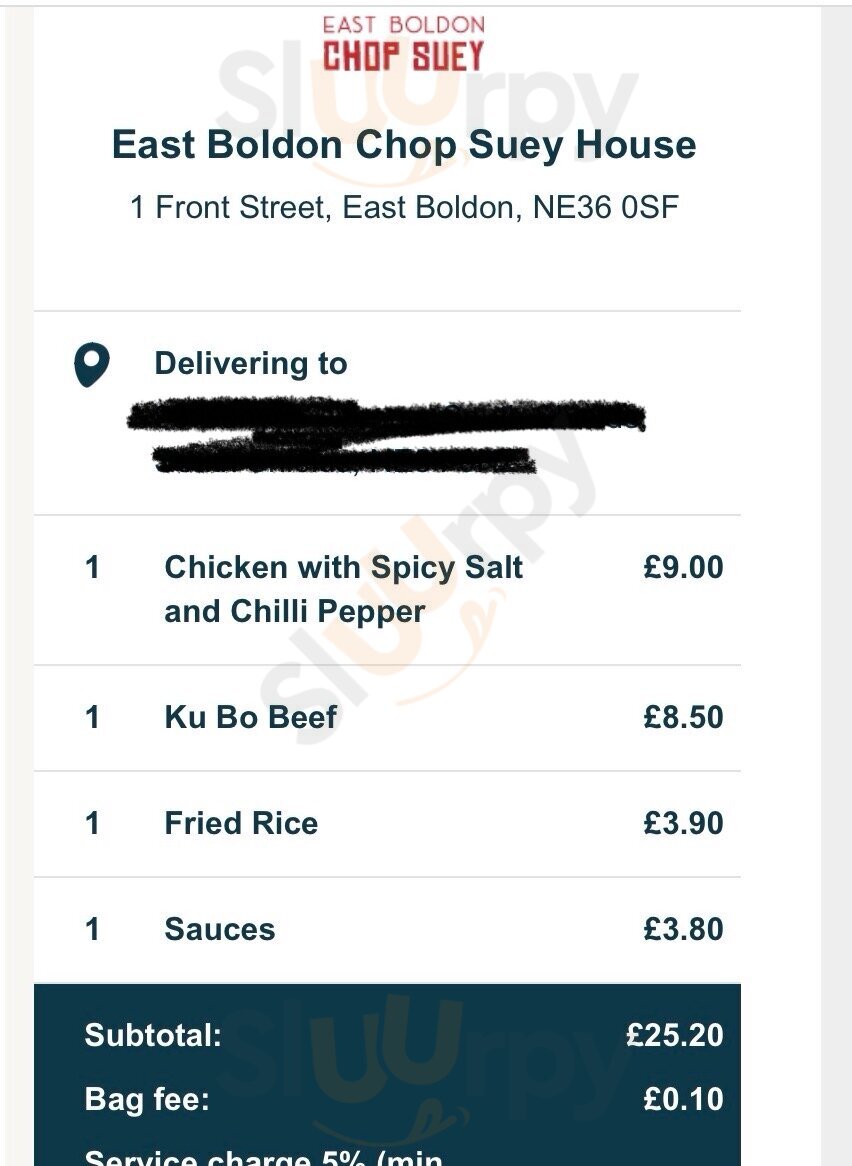Screen dimensions: 852x1166
Task: Click the Bag fee label
Action: 147,1099
